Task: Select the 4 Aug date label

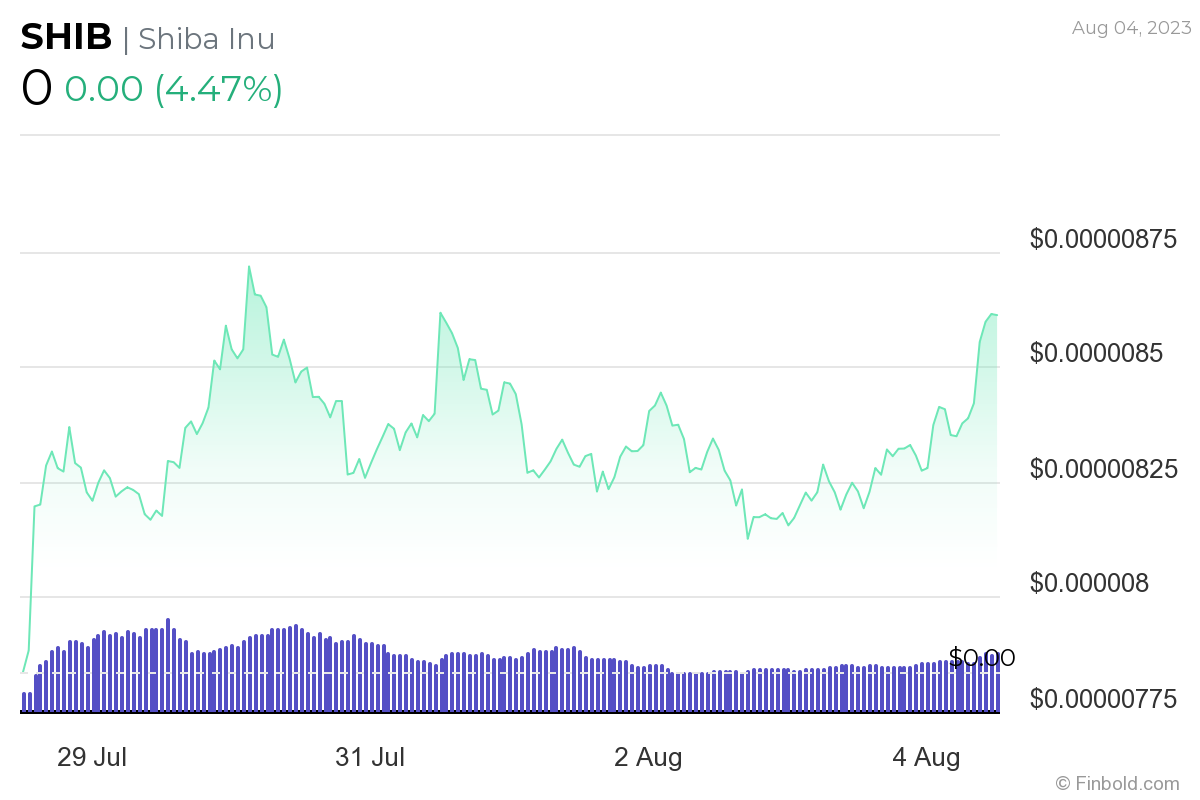Action: pos(926,757)
